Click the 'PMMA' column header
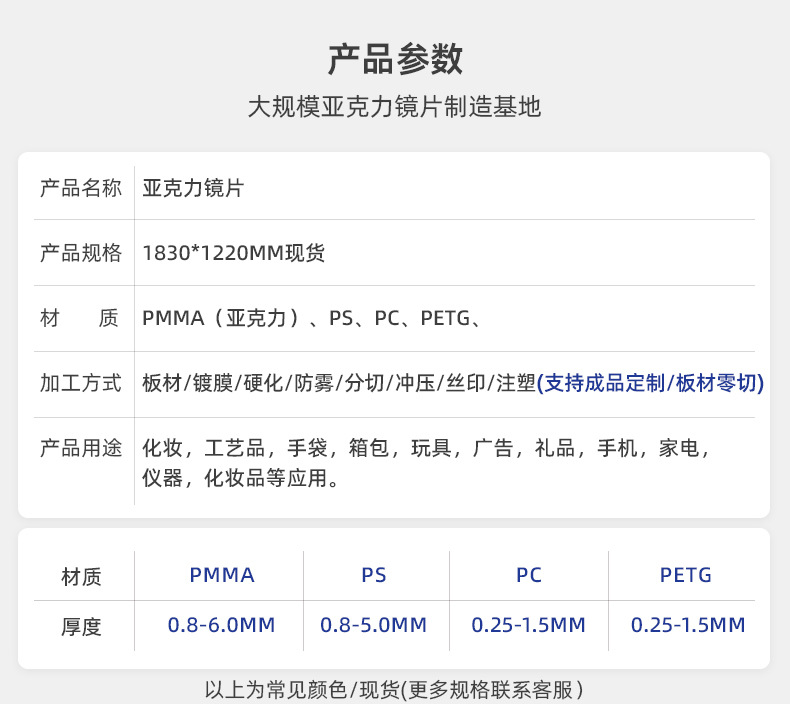The height and width of the screenshot is (704, 790). pos(222,575)
